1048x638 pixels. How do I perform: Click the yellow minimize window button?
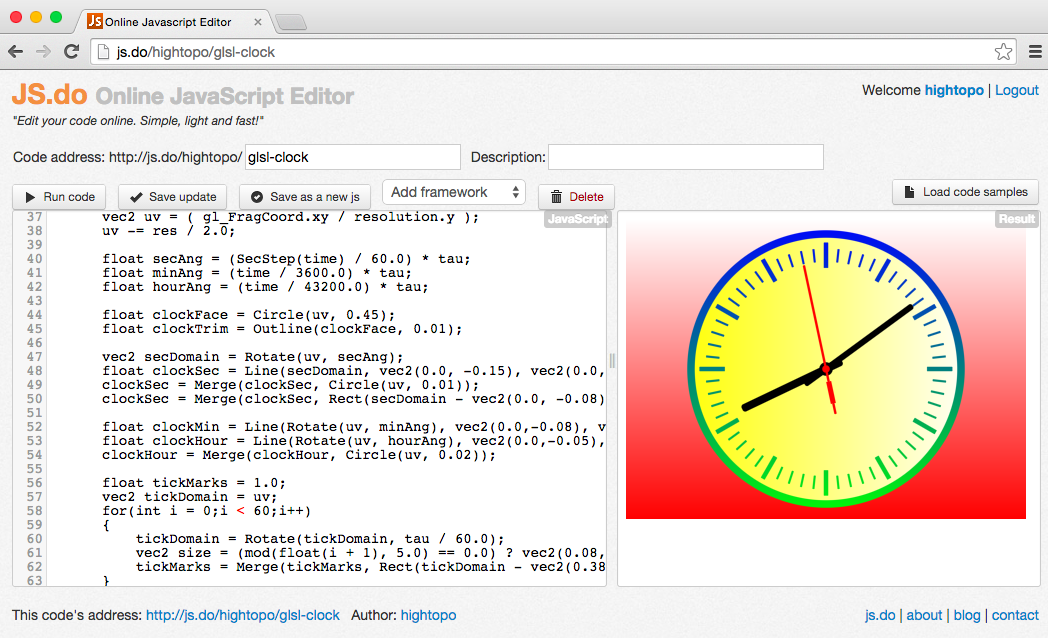36,17
